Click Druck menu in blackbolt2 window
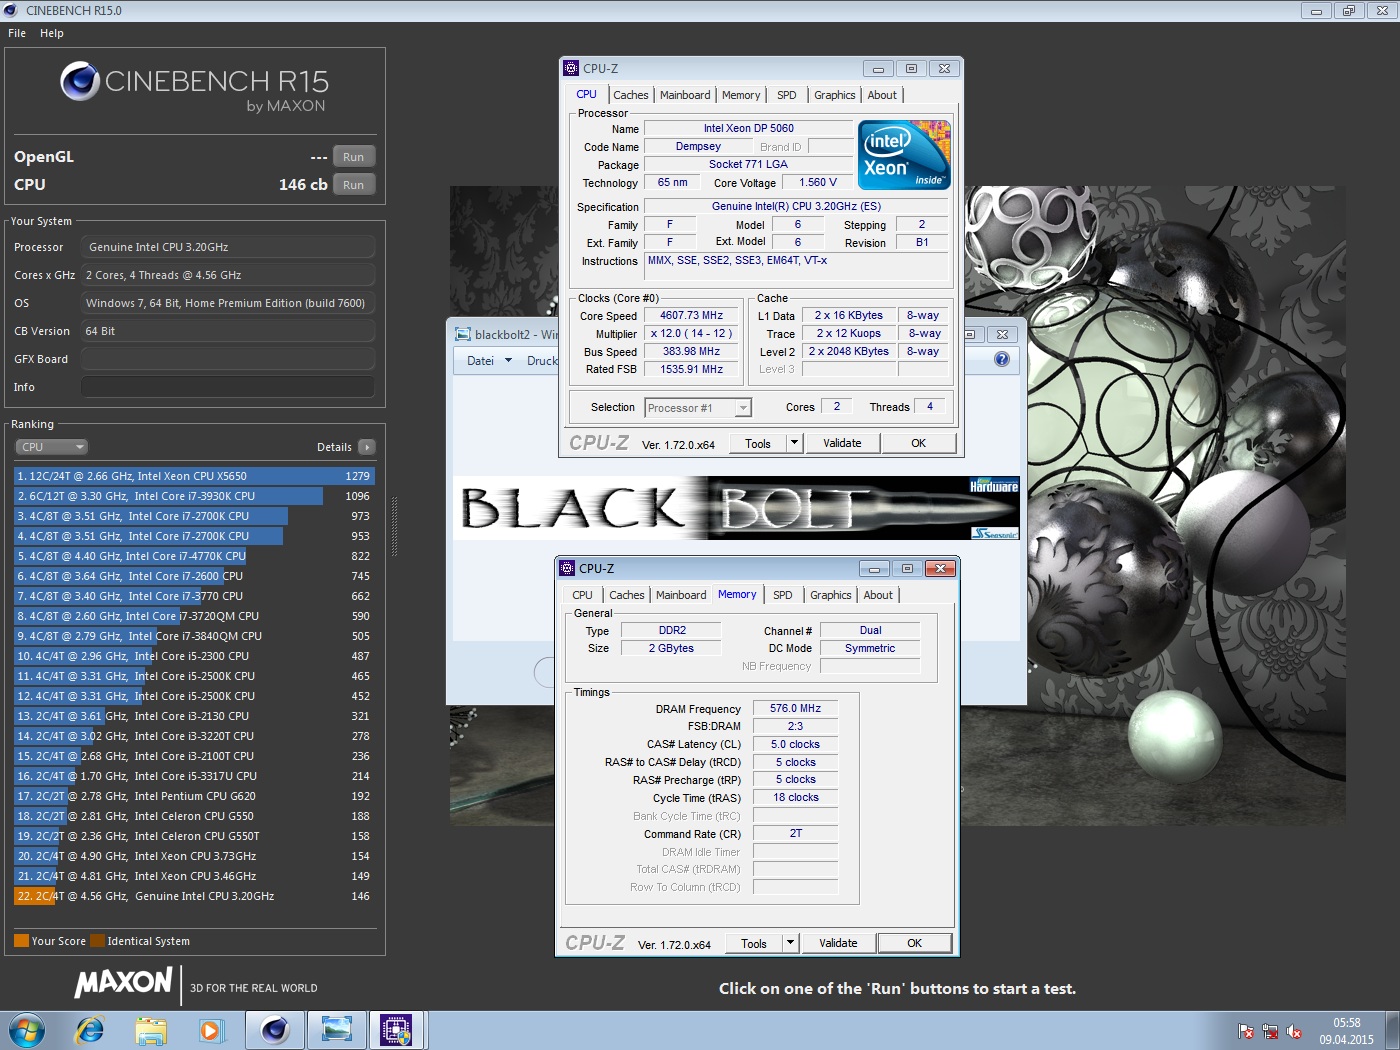1400x1050 pixels. click(x=542, y=361)
